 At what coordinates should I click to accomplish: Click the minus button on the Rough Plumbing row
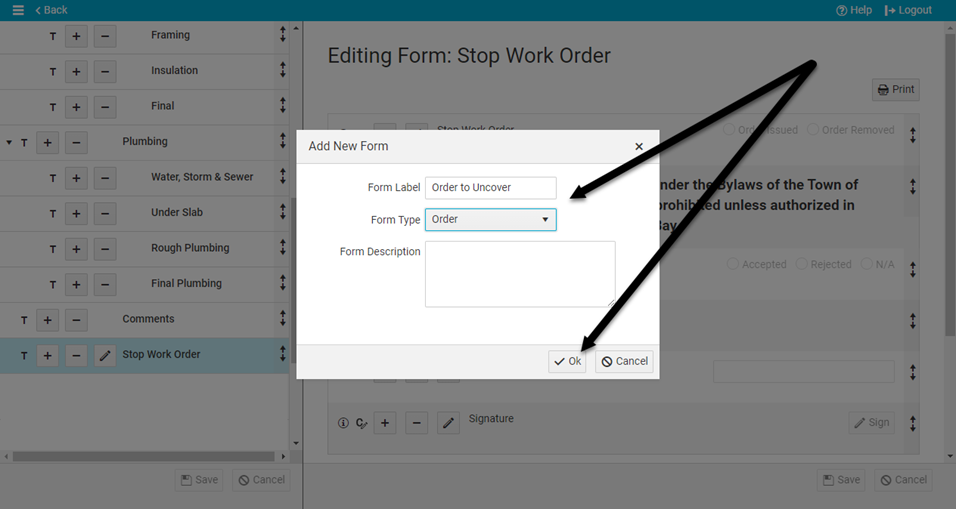(105, 249)
